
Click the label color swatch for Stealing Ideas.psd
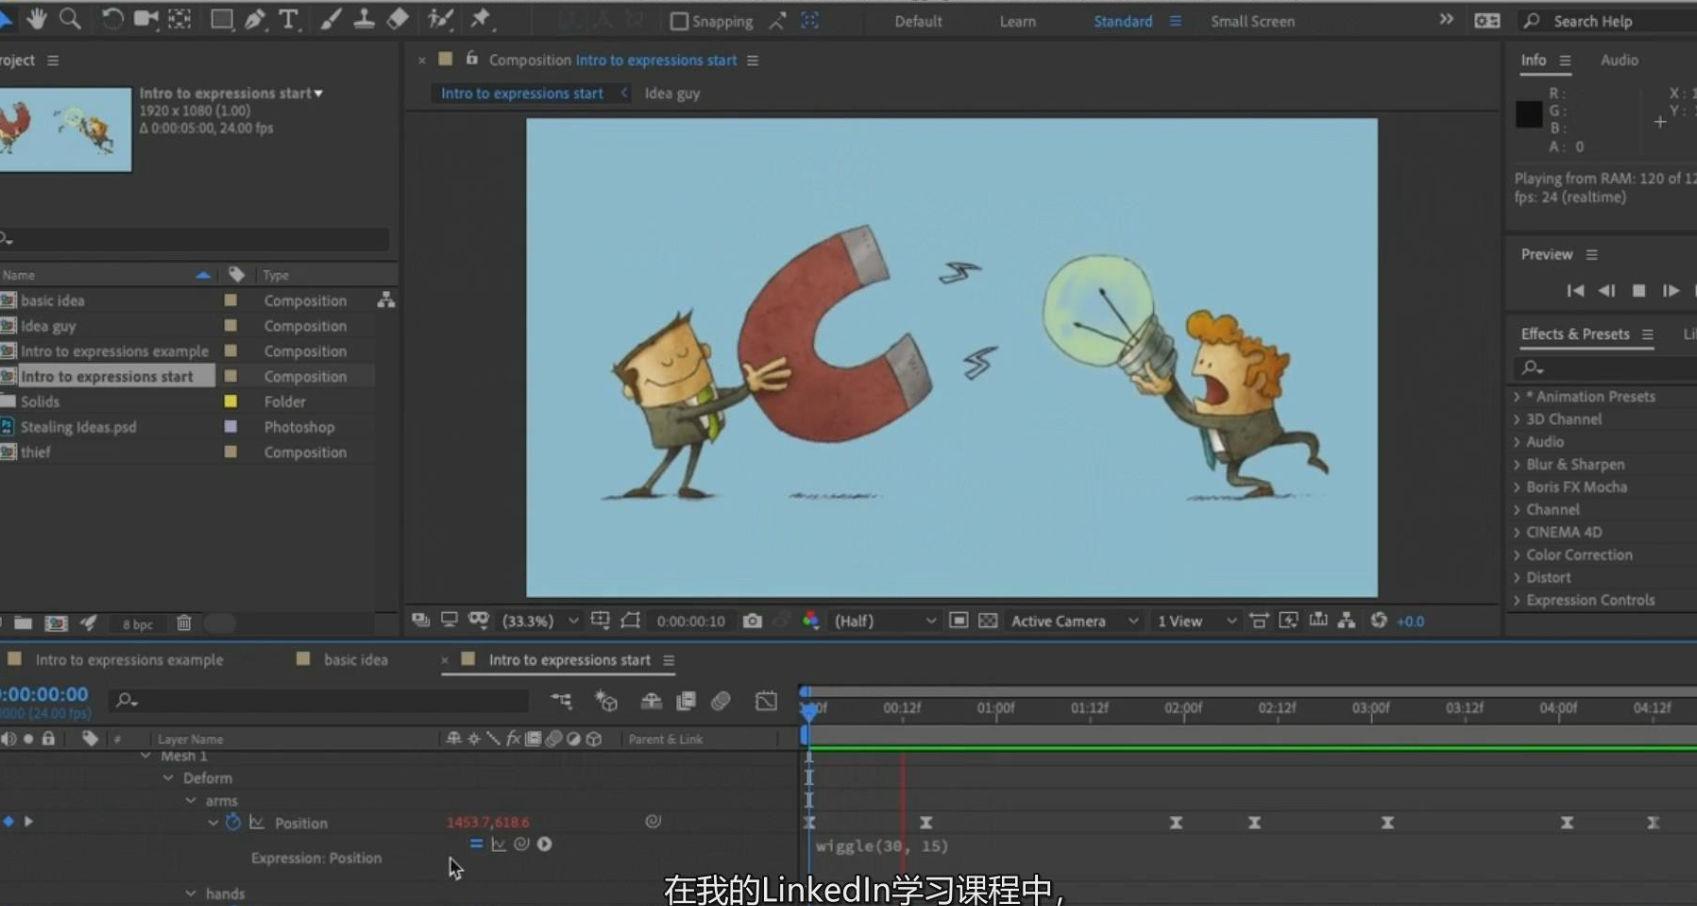pos(231,427)
